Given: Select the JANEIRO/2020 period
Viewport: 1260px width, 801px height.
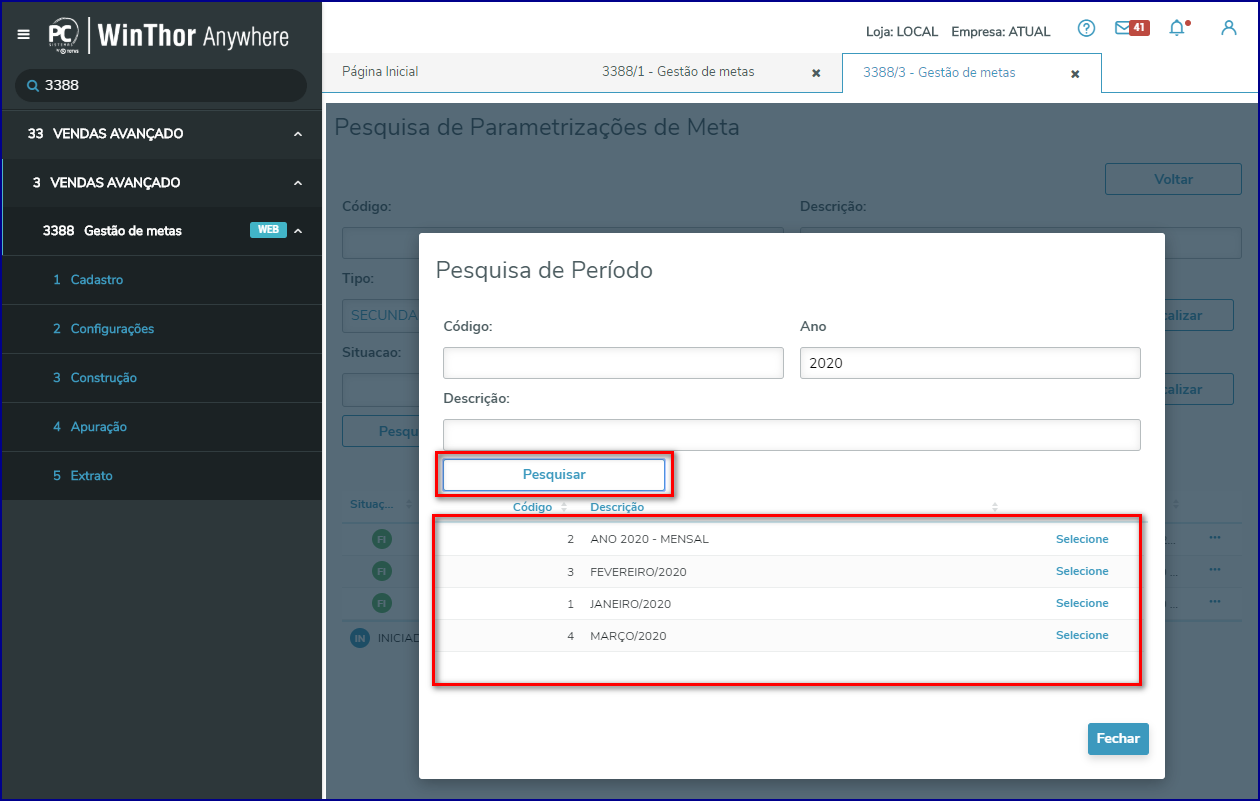Looking at the screenshot, I should tap(1082, 603).
